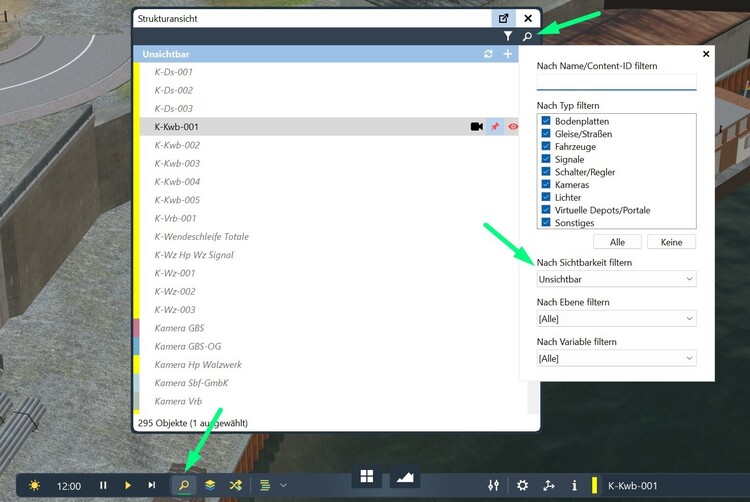Disable the Kameras type filter
750x502 pixels.
click(x=546, y=185)
